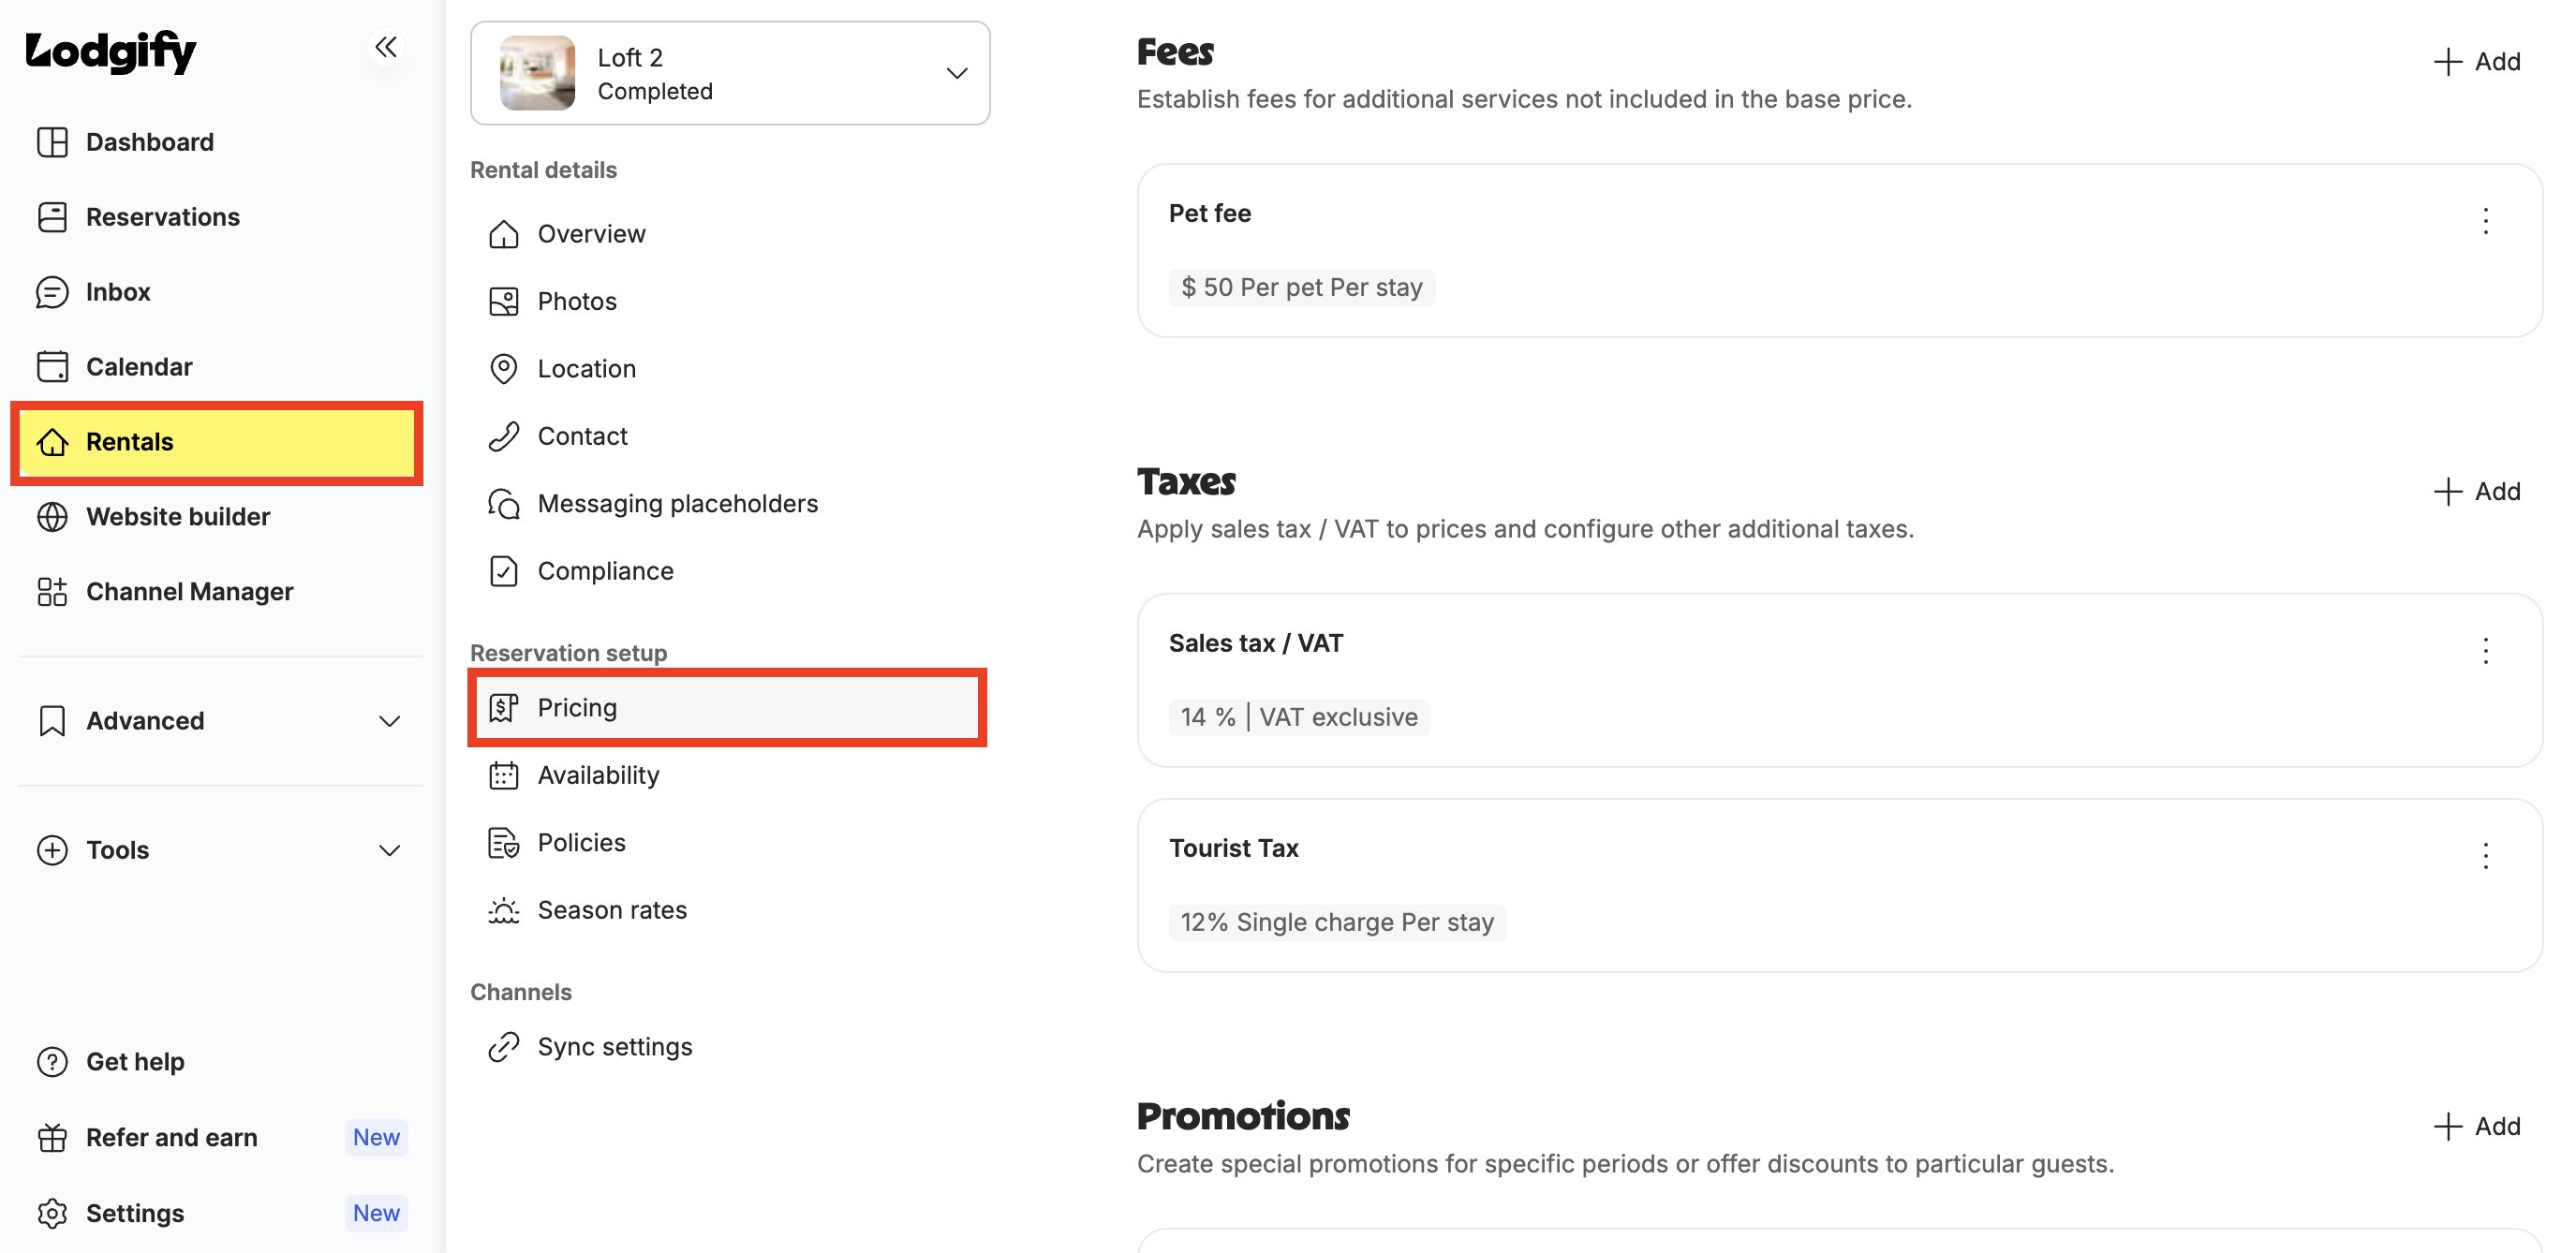The width and height of the screenshot is (2576, 1253).
Task: Open Refer and earn gift icon
Action: [52, 1138]
